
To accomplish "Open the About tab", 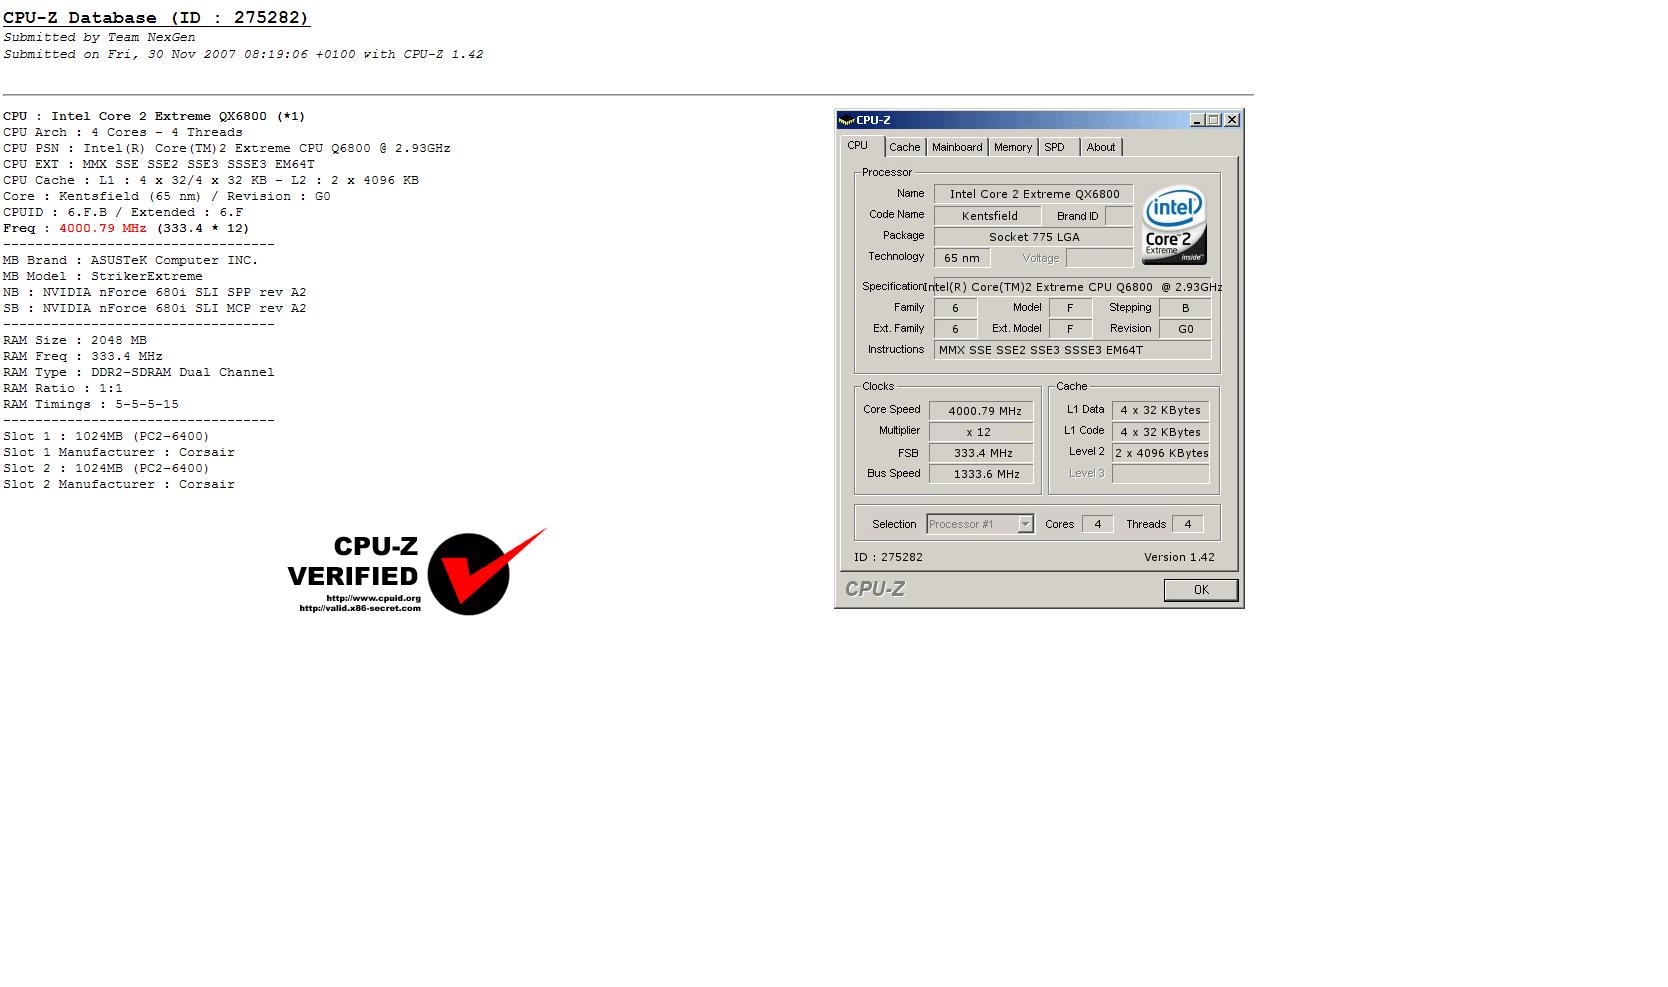I will (1100, 147).
